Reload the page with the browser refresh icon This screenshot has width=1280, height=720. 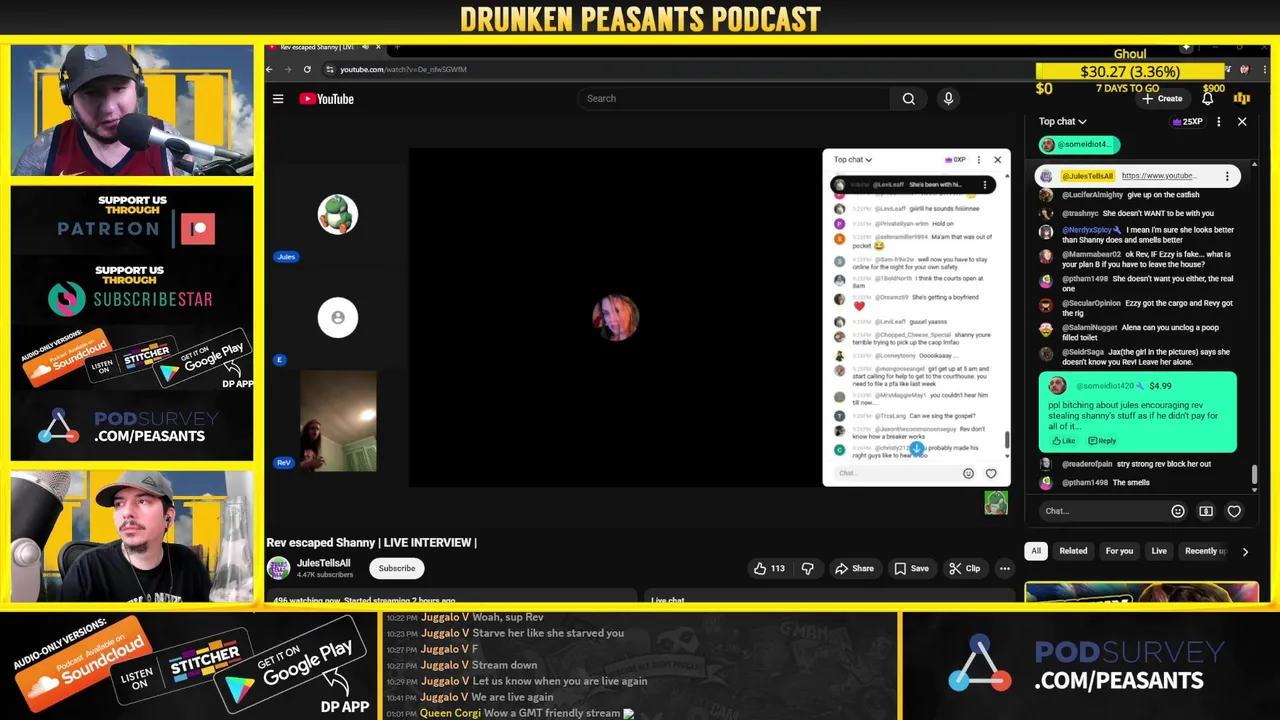(307, 69)
